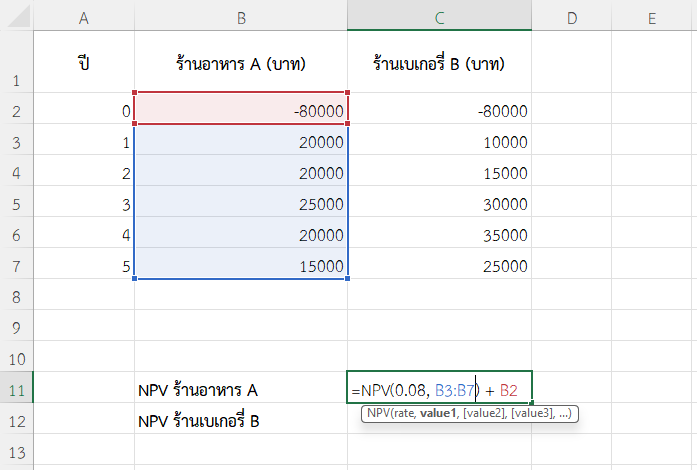Click year cell containing 3

tap(84, 201)
